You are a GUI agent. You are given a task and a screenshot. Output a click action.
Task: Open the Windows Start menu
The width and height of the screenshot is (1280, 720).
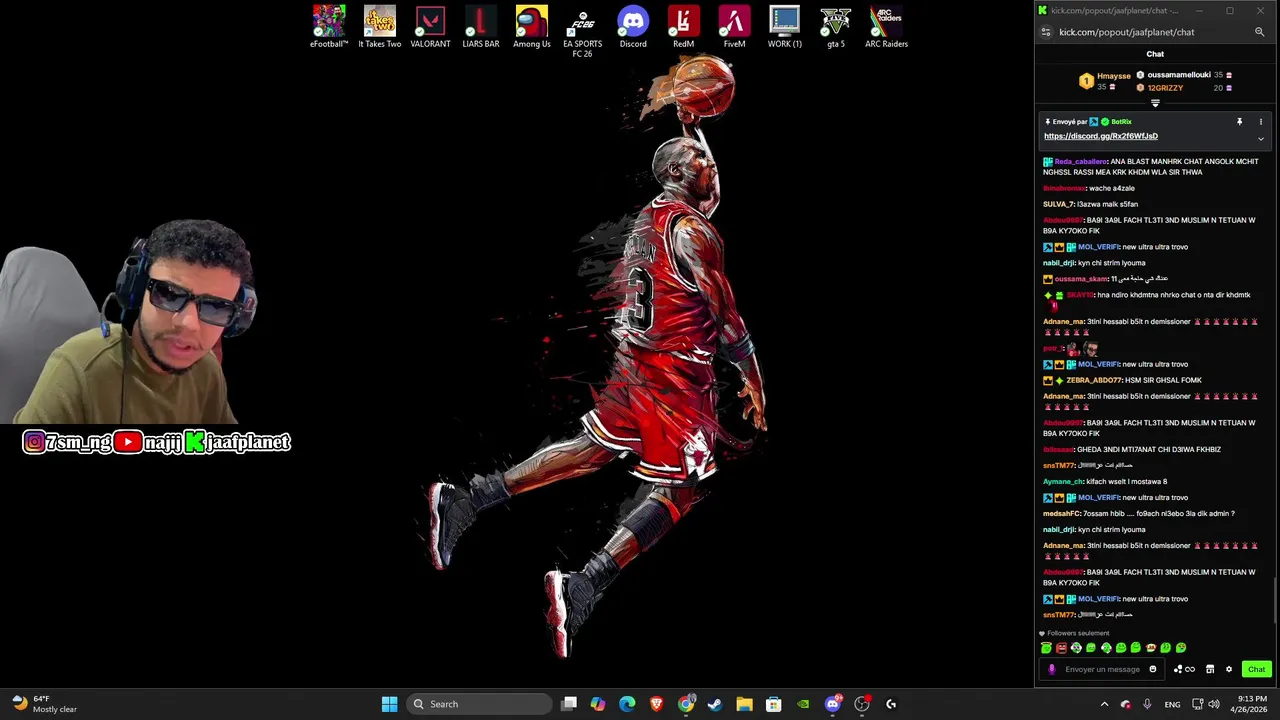pos(390,704)
